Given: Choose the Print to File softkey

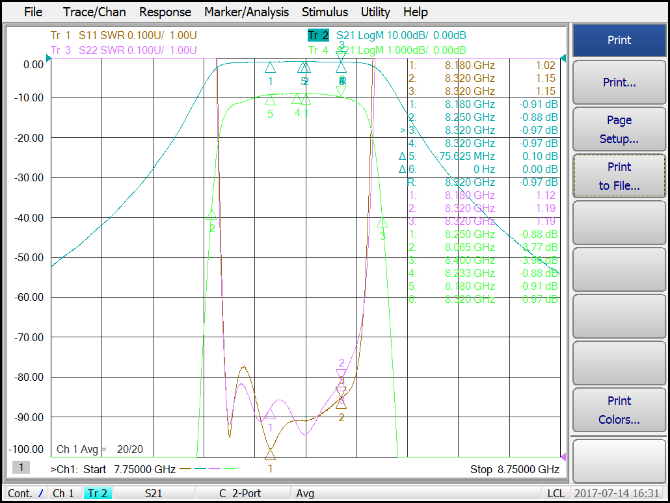Looking at the screenshot, I should (619, 176).
